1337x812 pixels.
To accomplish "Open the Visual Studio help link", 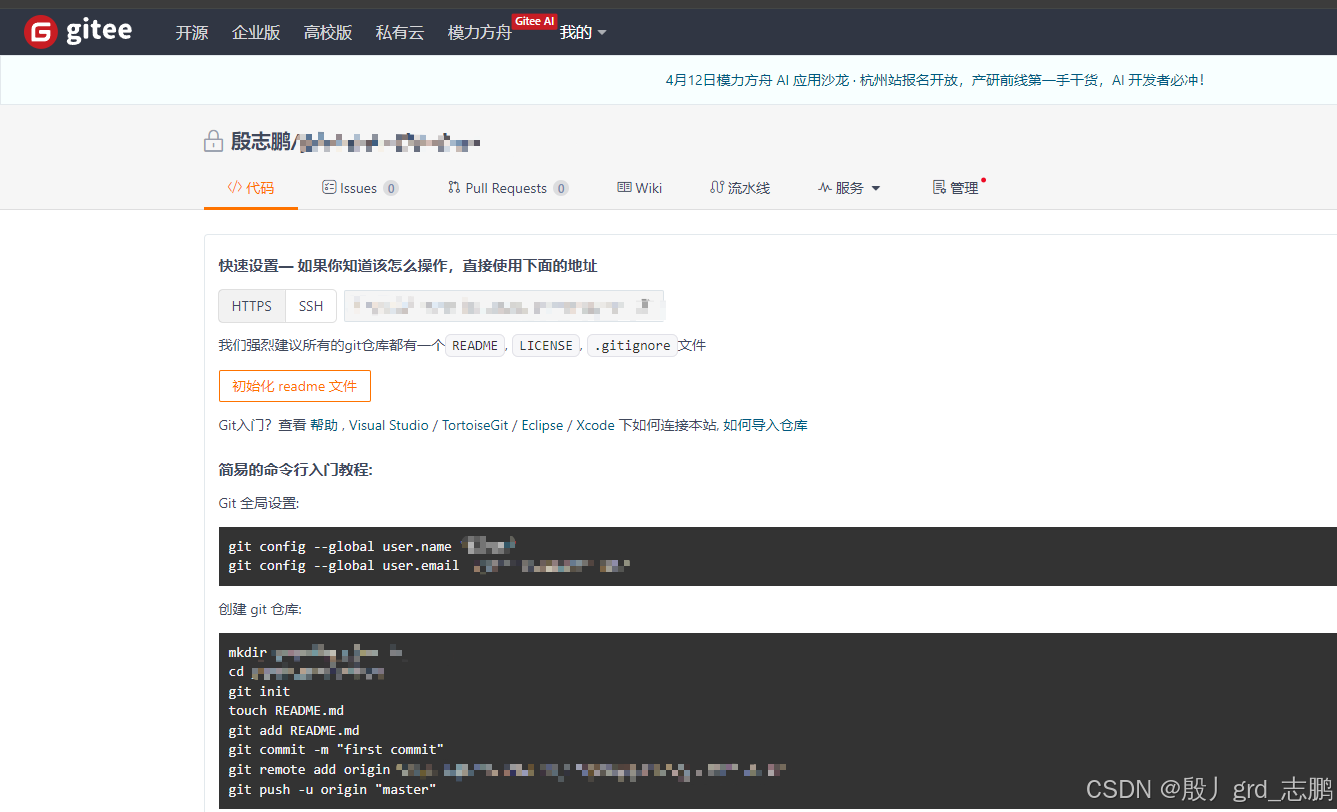I will 389,425.
